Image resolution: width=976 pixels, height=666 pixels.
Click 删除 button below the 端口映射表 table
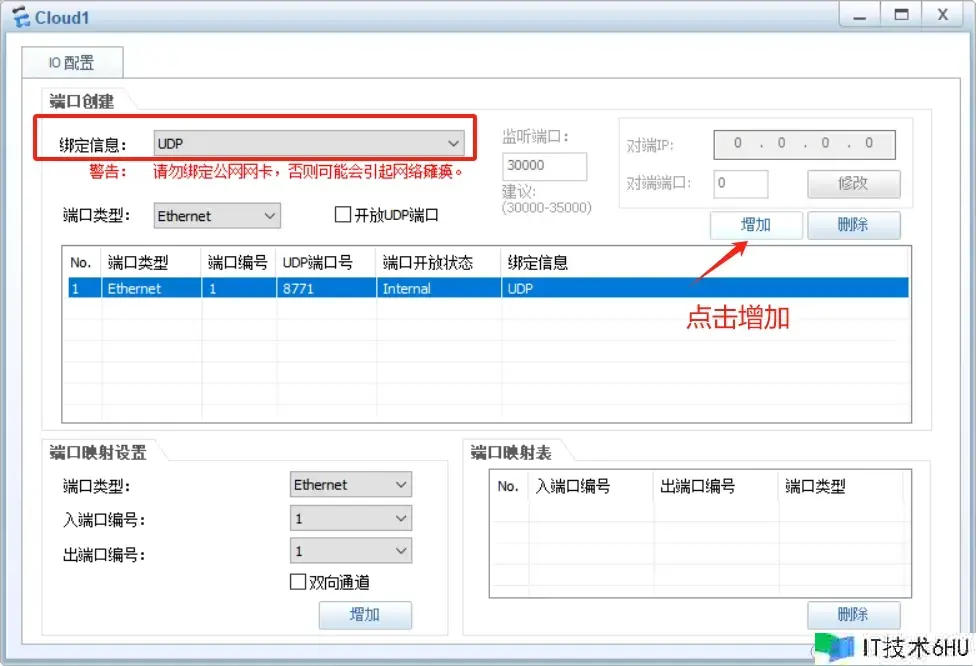click(853, 615)
